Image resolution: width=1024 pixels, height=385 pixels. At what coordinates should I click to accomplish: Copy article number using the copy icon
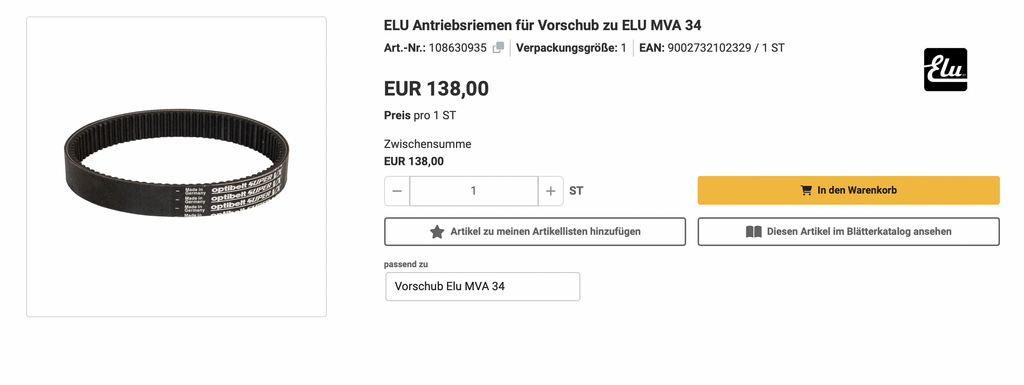click(498, 48)
